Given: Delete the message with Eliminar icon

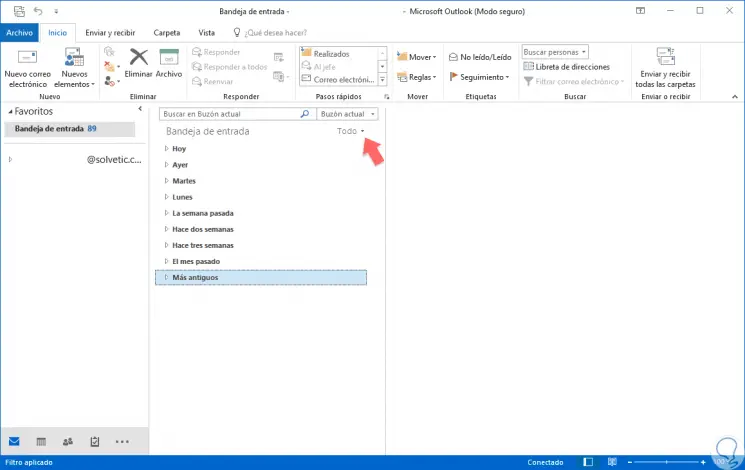Looking at the screenshot, I should point(139,64).
